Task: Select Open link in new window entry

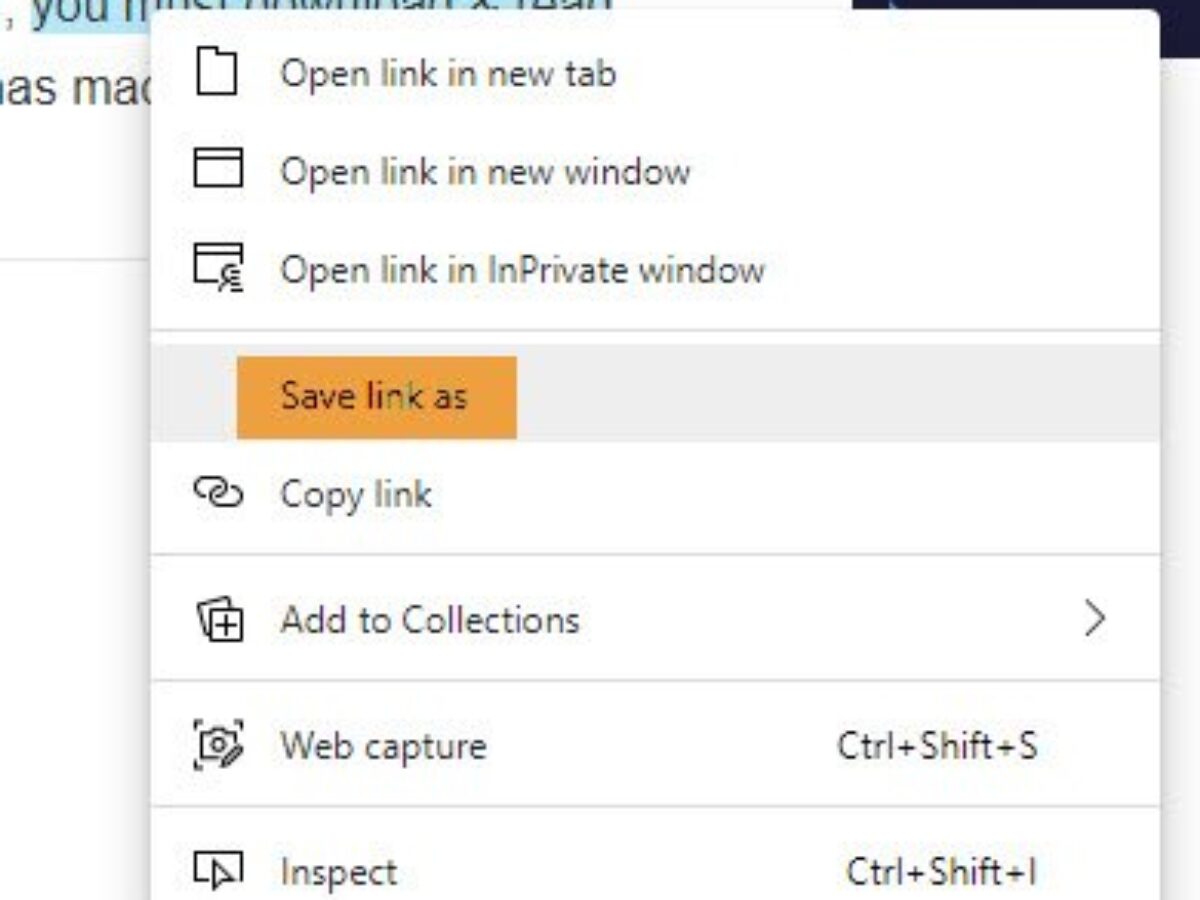Action: (x=485, y=170)
